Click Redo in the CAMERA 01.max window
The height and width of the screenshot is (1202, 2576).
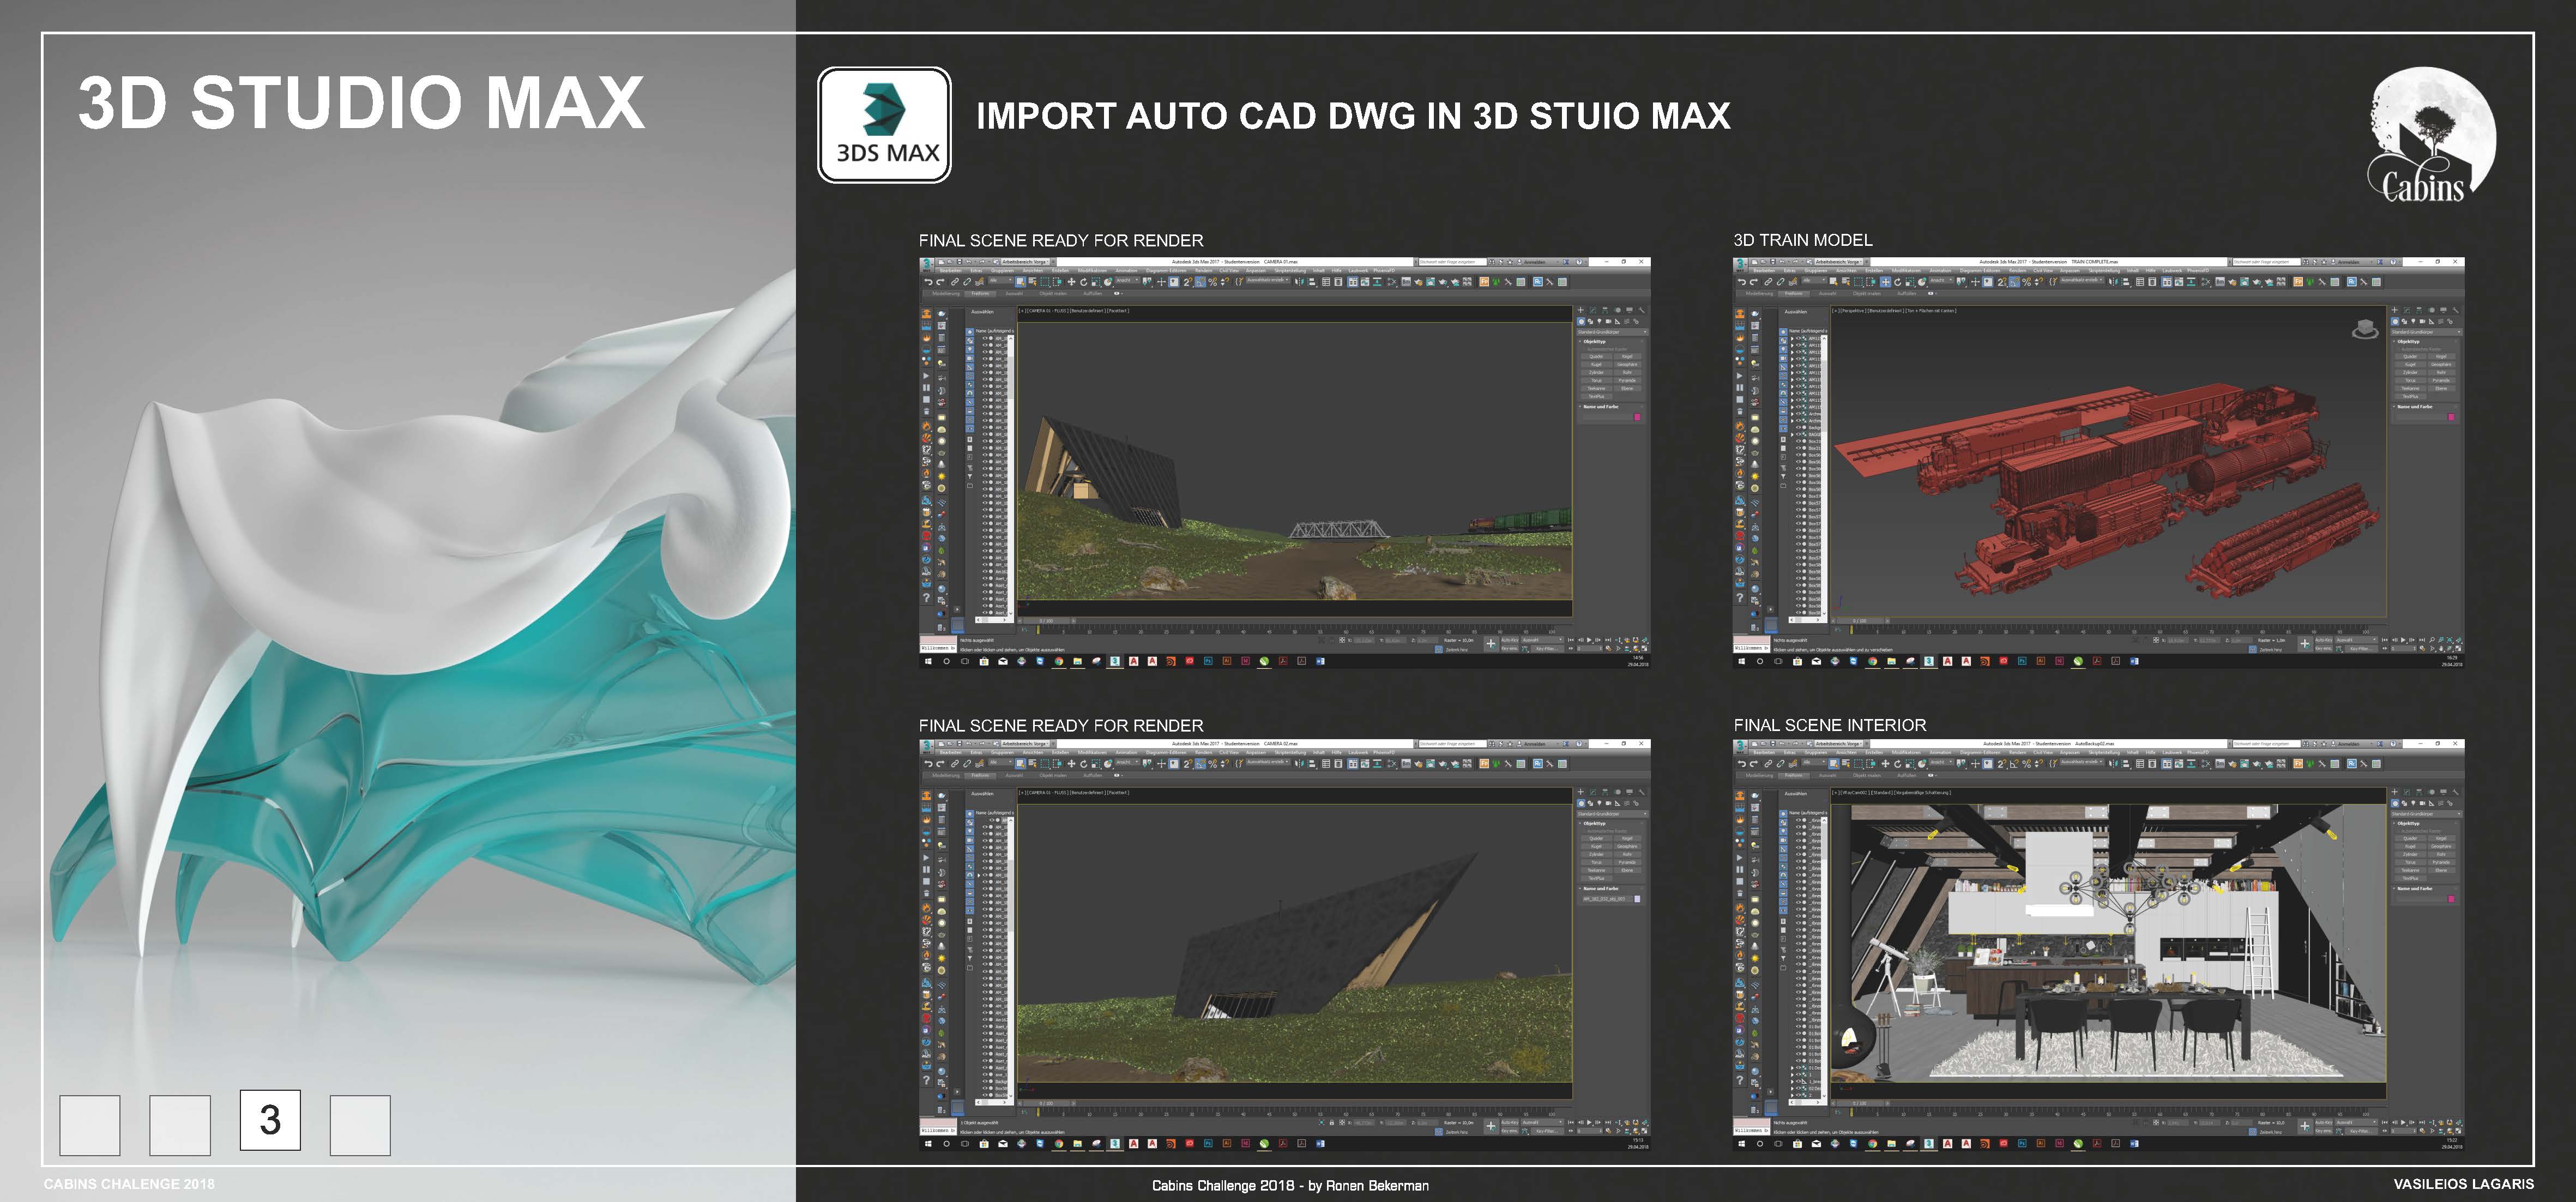[941, 282]
